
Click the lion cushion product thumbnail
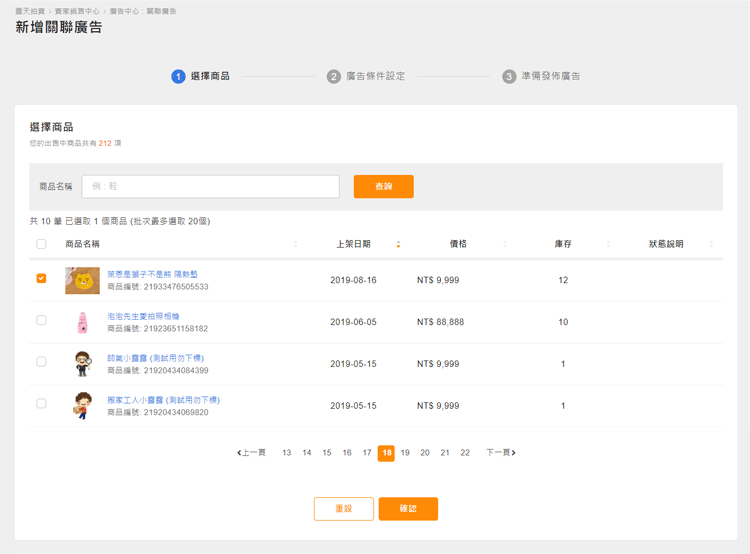click(x=82, y=280)
